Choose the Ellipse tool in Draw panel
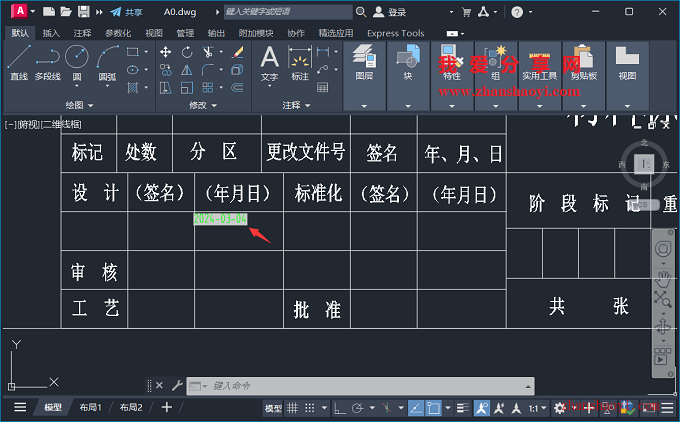Image resolution: width=680 pixels, height=422 pixels. click(x=133, y=70)
